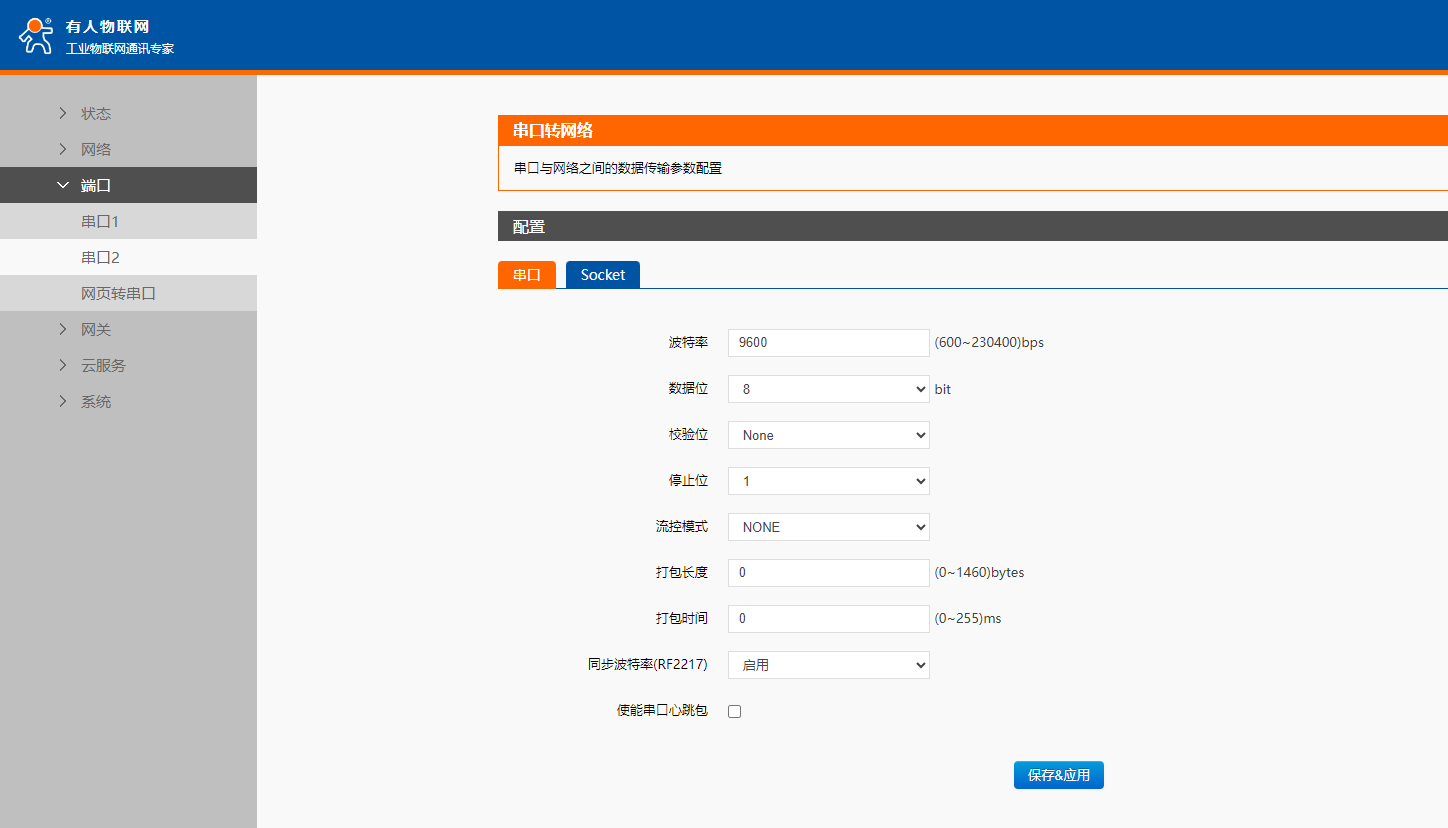Open the 校验位 dropdown
The width and height of the screenshot is (1448, 828).
828,435
